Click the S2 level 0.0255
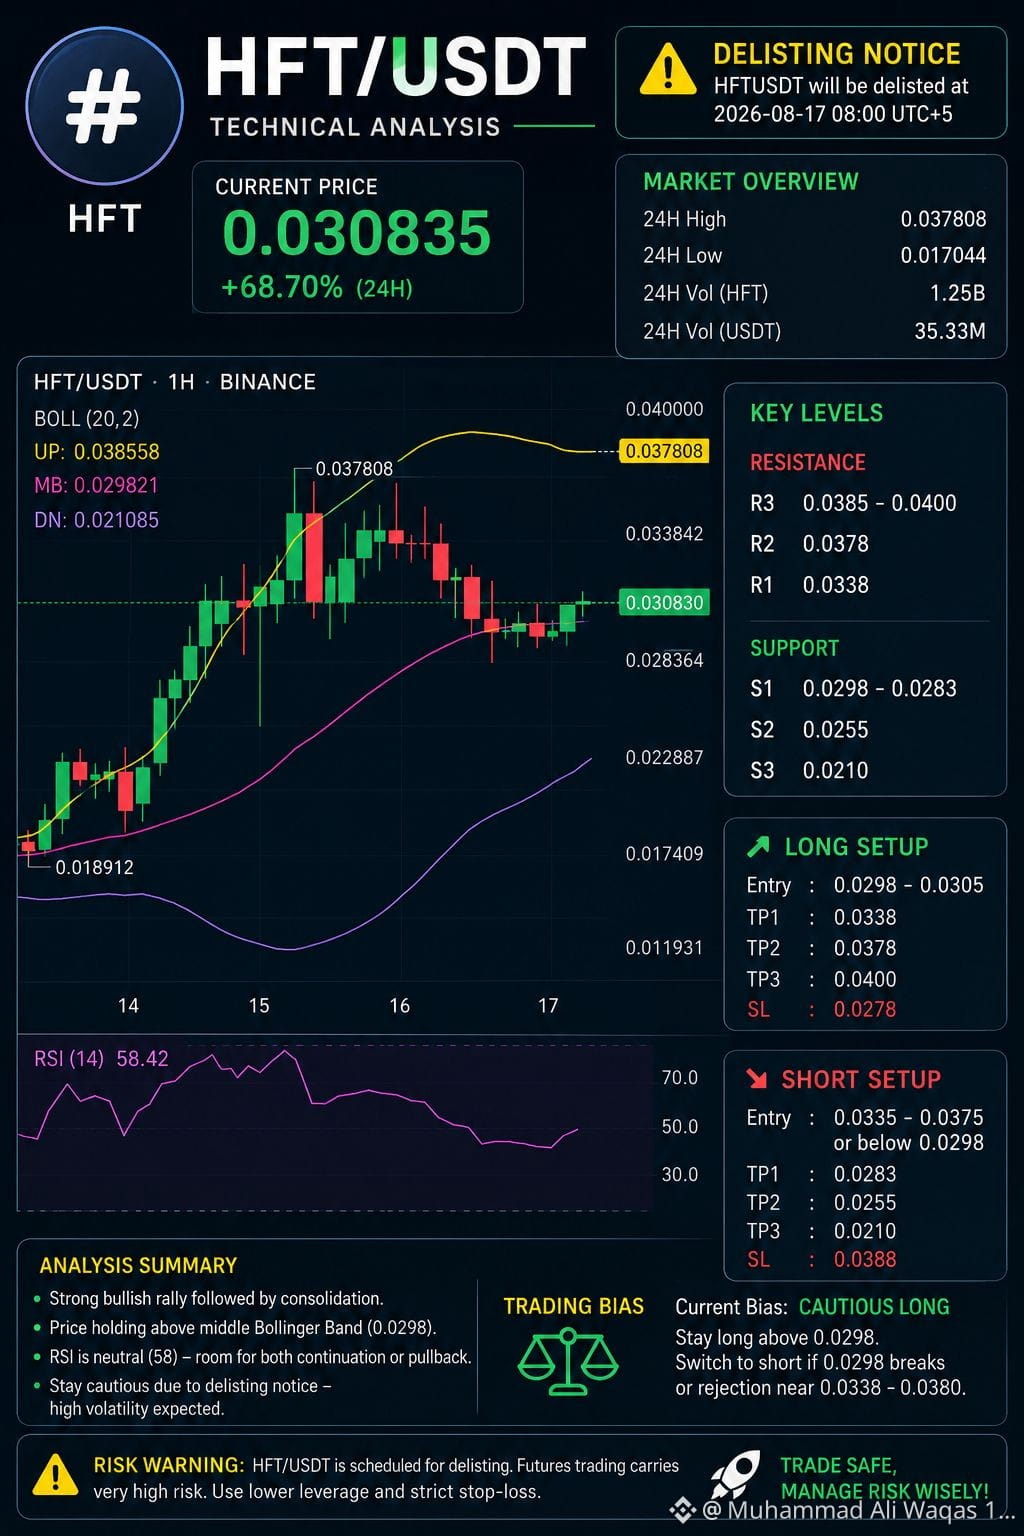Viewport: 1024px width, 1536px height. coord(809,730)
